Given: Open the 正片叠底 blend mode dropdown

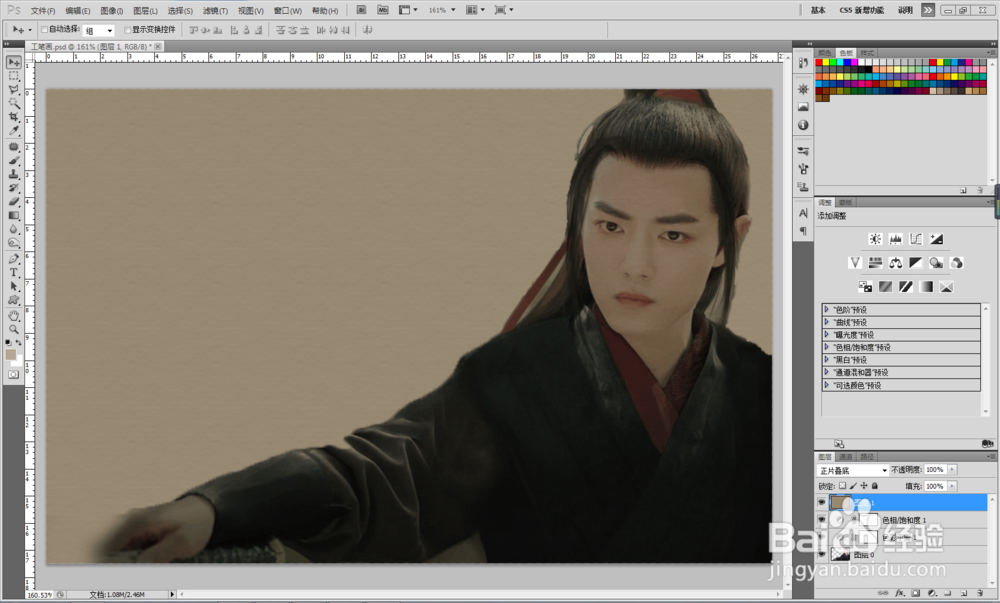Looking at the screenshot, I should (x=853, y=470).
